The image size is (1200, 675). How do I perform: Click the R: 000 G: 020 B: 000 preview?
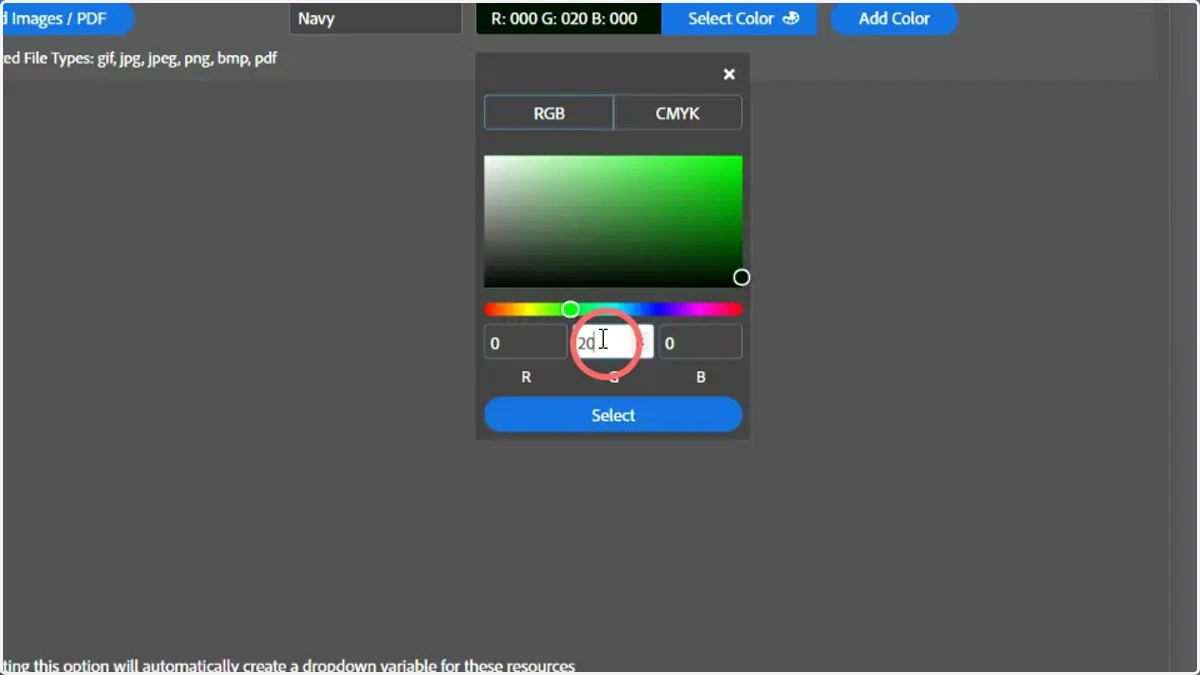click(x=568, y=18)
